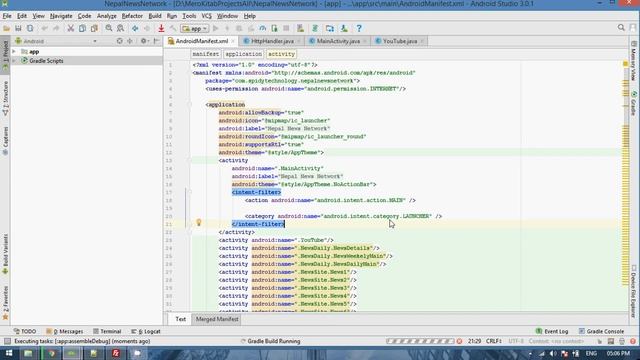The height and width of the screenshot is (360, 640).
Task: Fold the application tag in gutter
Action: click(x=189, y=104)
